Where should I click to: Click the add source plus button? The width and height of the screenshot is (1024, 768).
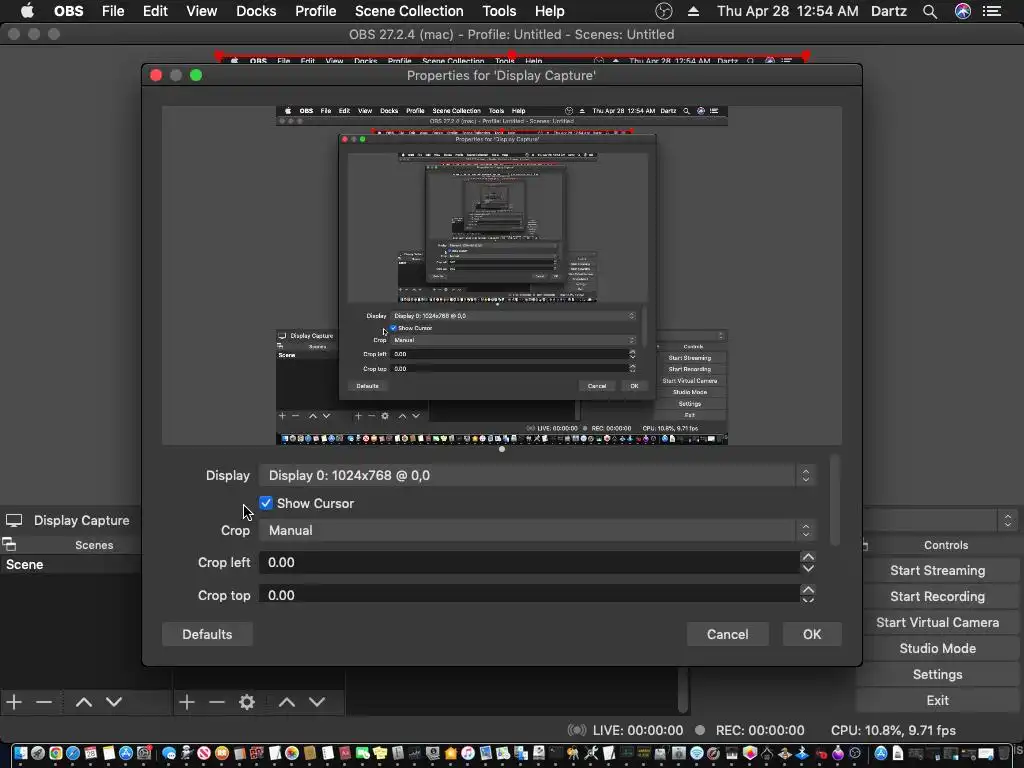click(x=187, y=702)
